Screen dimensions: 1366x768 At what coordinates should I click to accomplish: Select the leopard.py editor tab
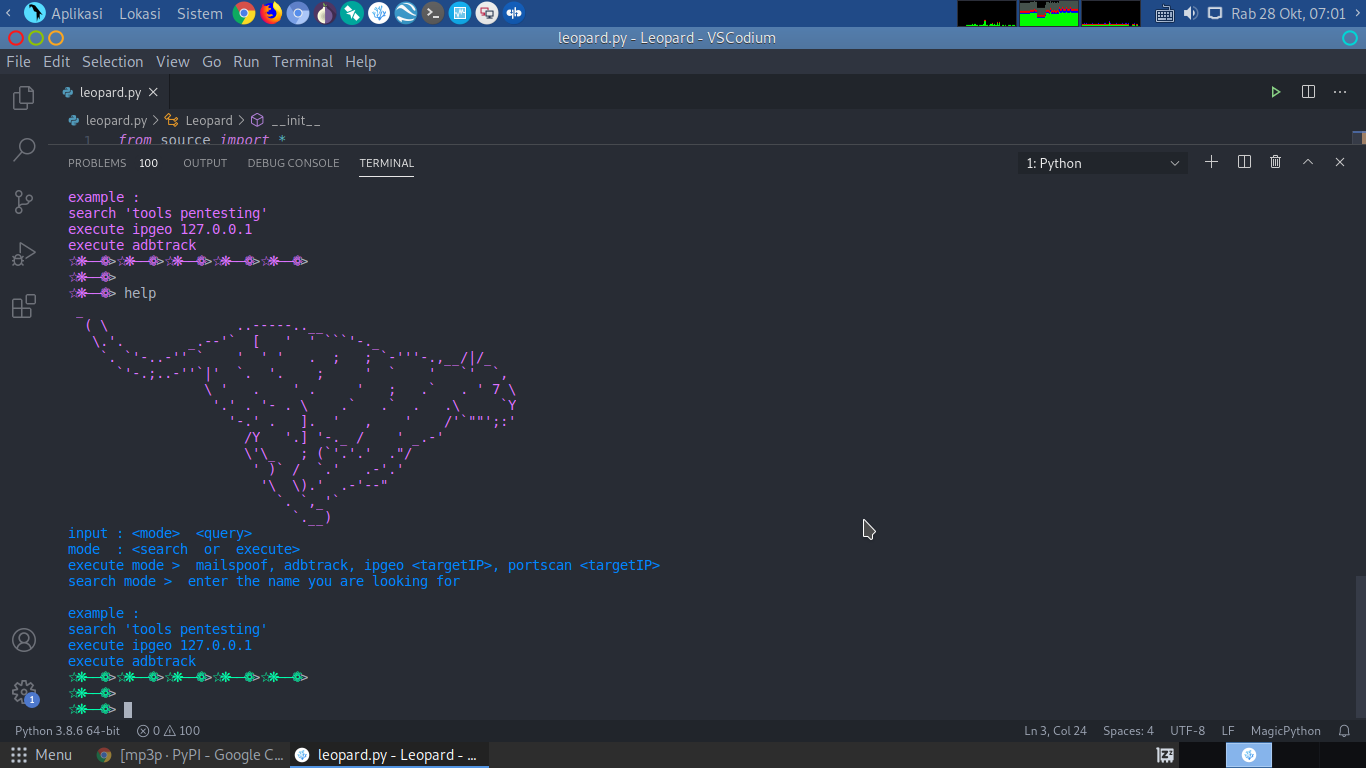pos(109,92)
